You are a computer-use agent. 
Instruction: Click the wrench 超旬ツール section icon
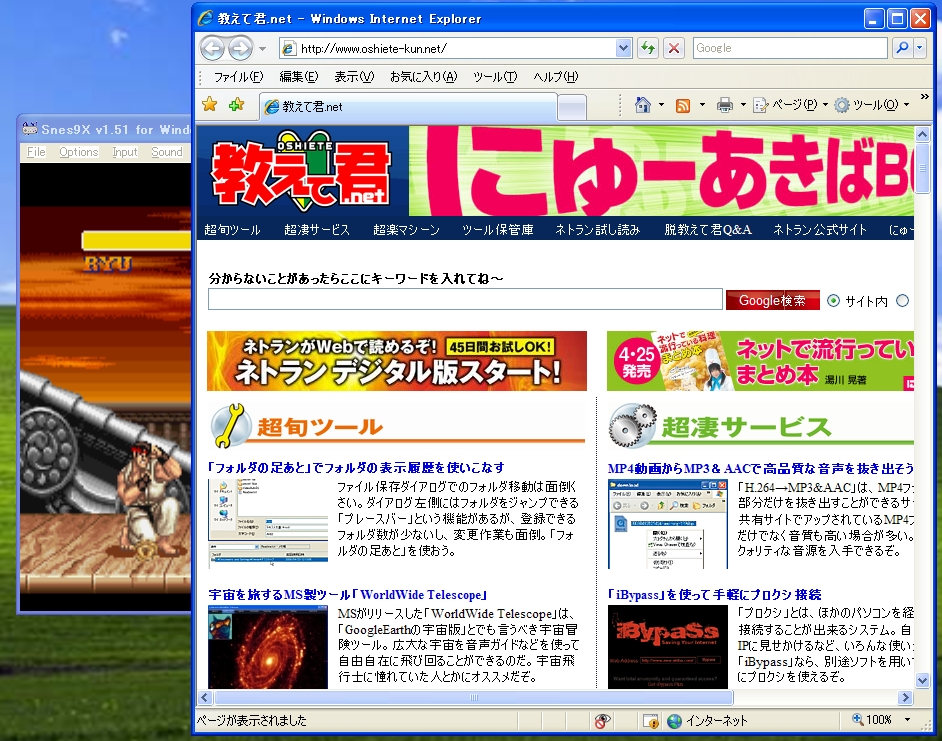point(230,425)
